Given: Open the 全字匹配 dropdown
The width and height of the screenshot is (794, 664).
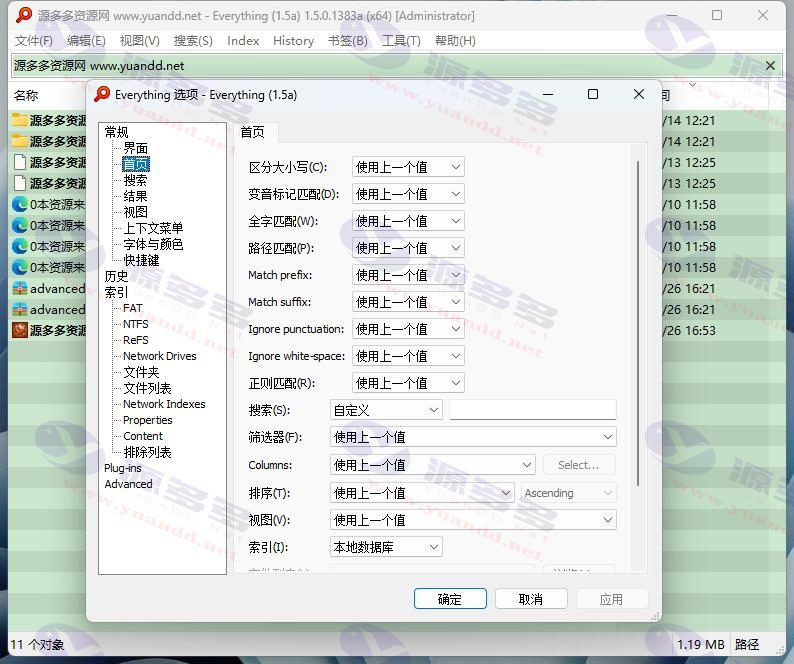Looking at the screenshot, I should pos(408,221).
